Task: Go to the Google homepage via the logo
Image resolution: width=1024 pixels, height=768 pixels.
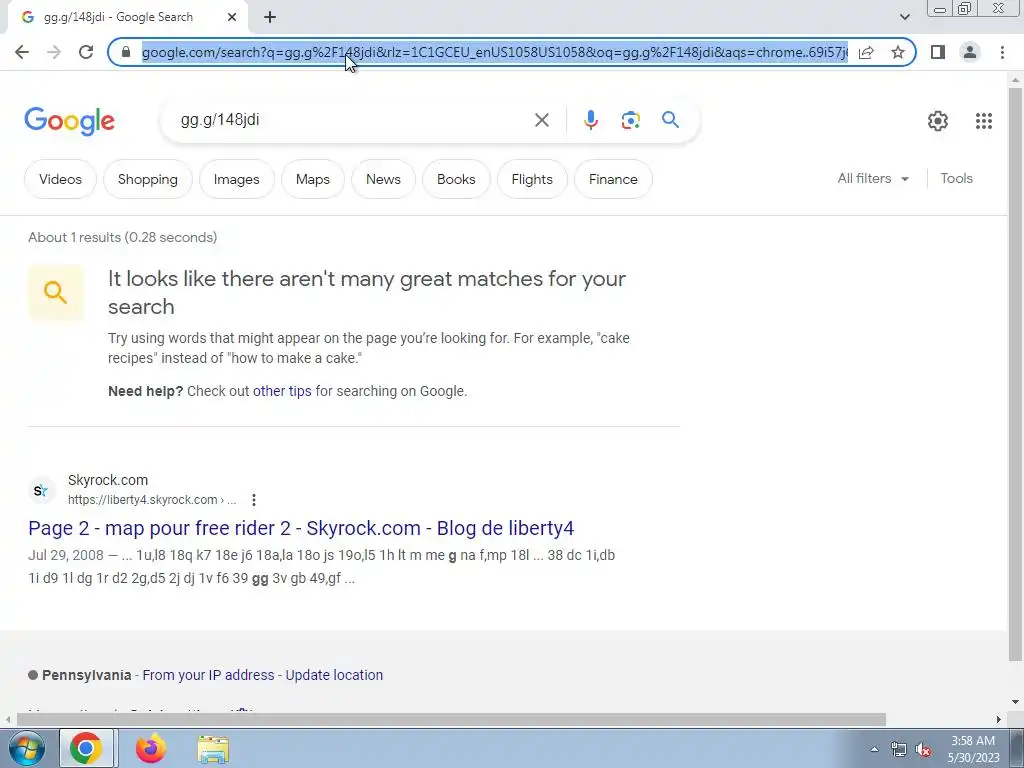Action: [x=70, y=121]
